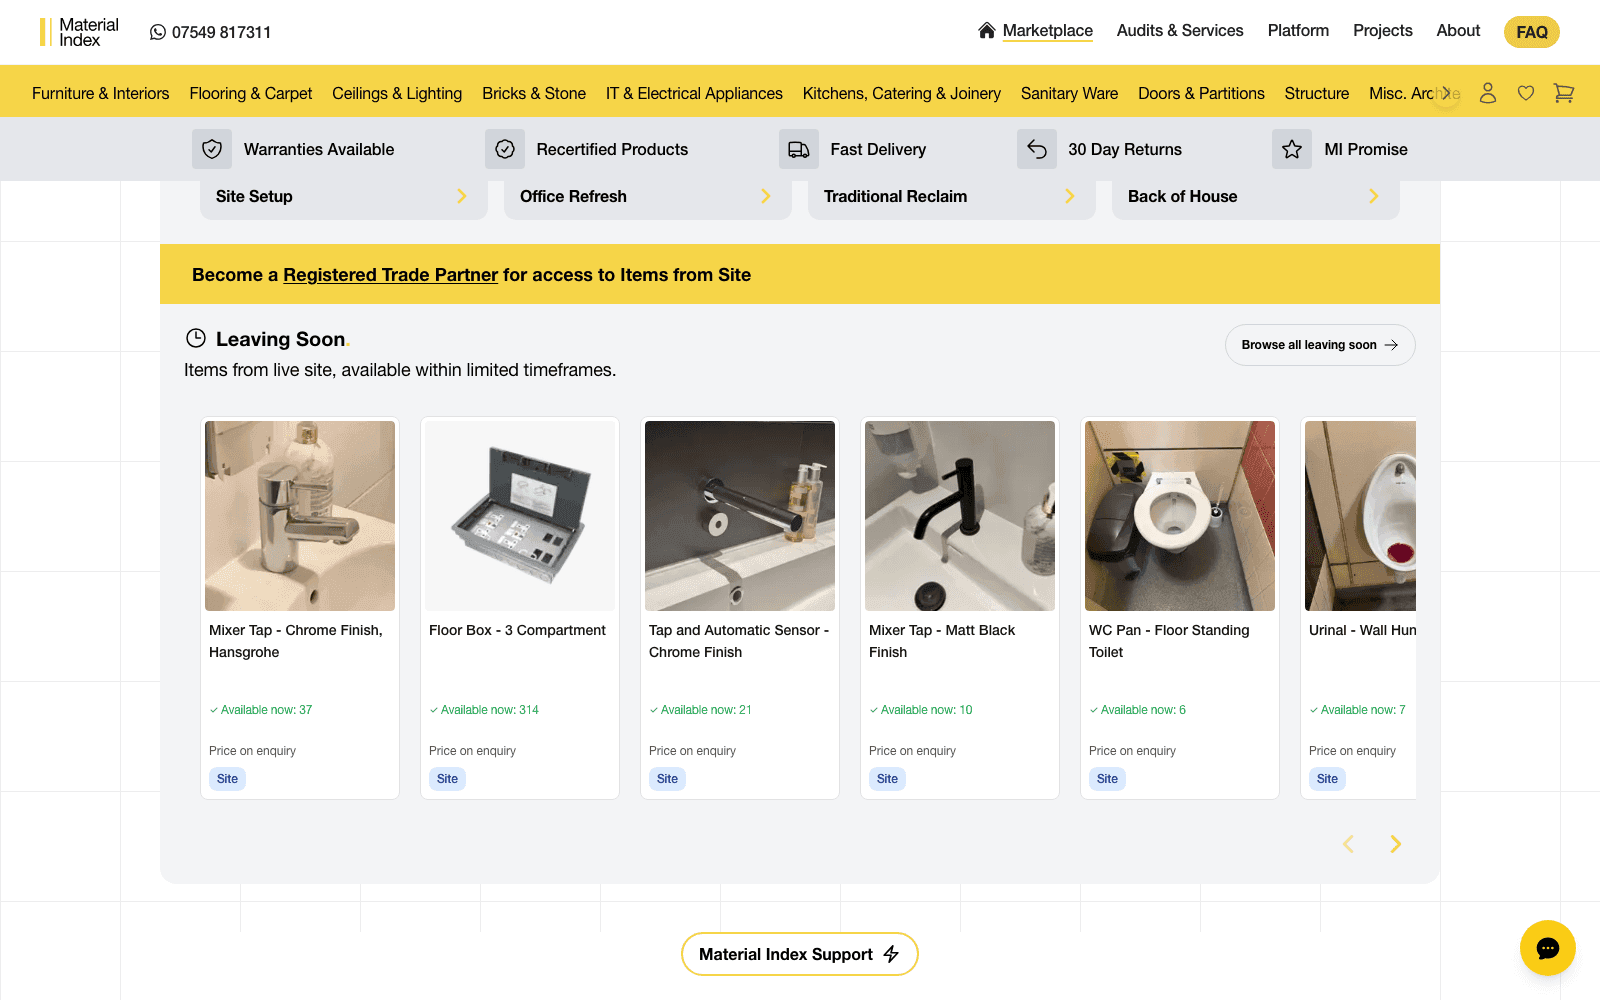Click Warranties Available label
The height and width of the screenshot is (1000, 1600).
pos(319,149)
